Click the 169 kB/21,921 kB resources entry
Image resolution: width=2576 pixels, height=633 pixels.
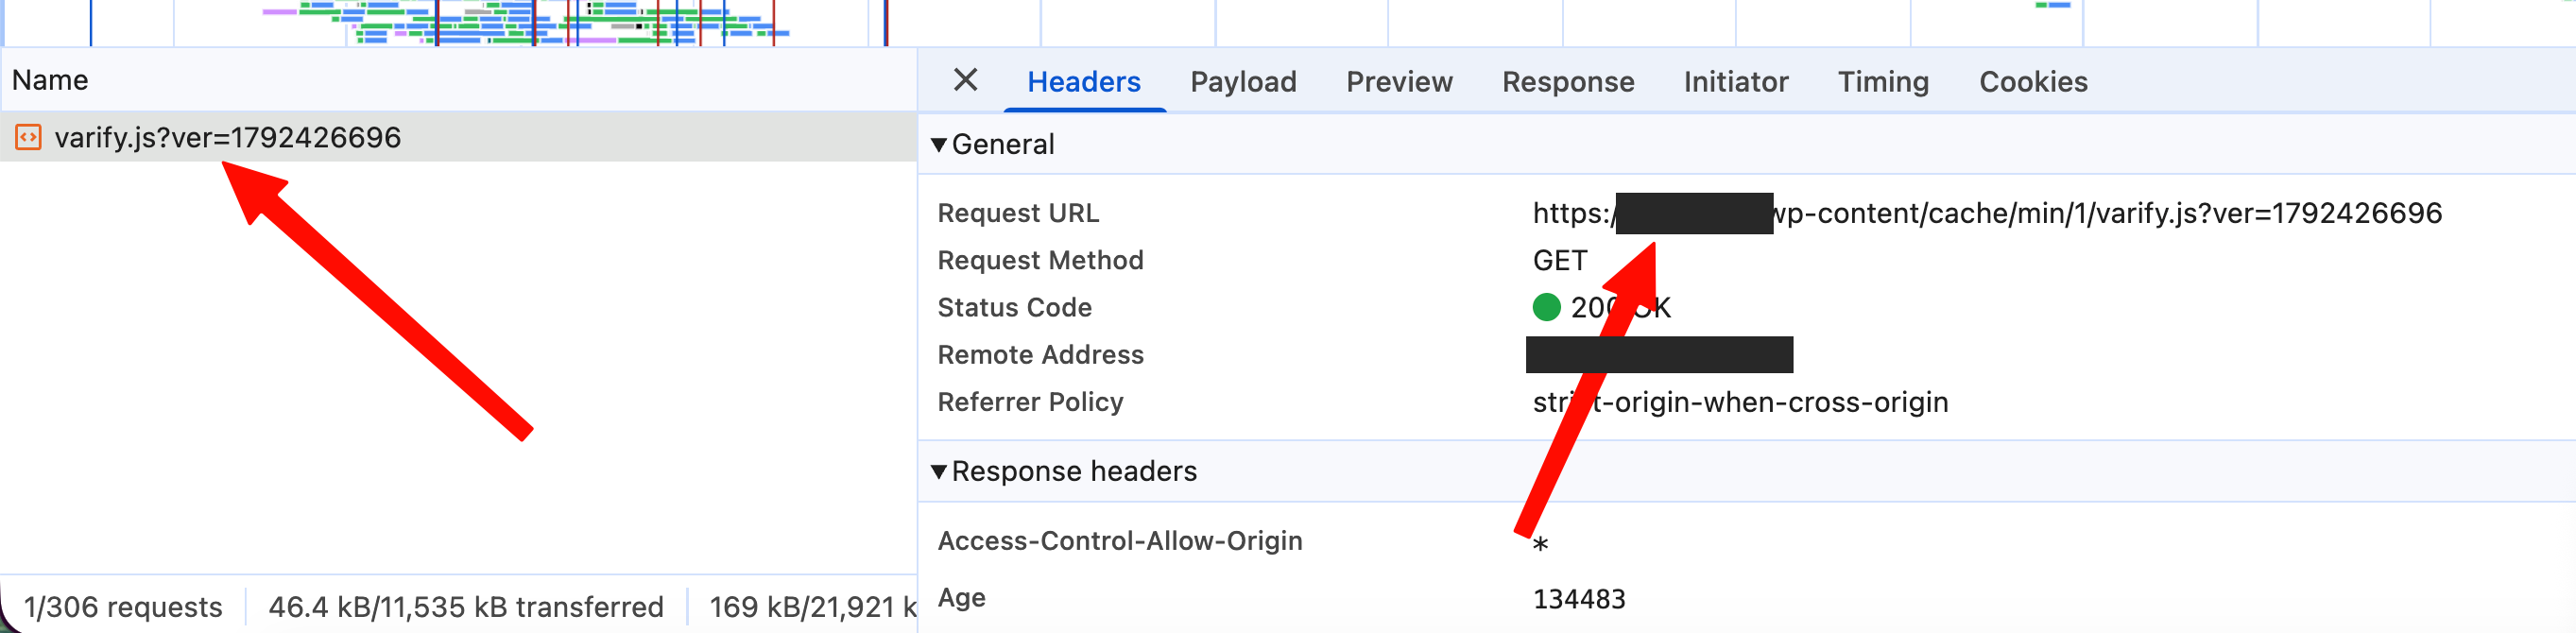tap(812, 607)
